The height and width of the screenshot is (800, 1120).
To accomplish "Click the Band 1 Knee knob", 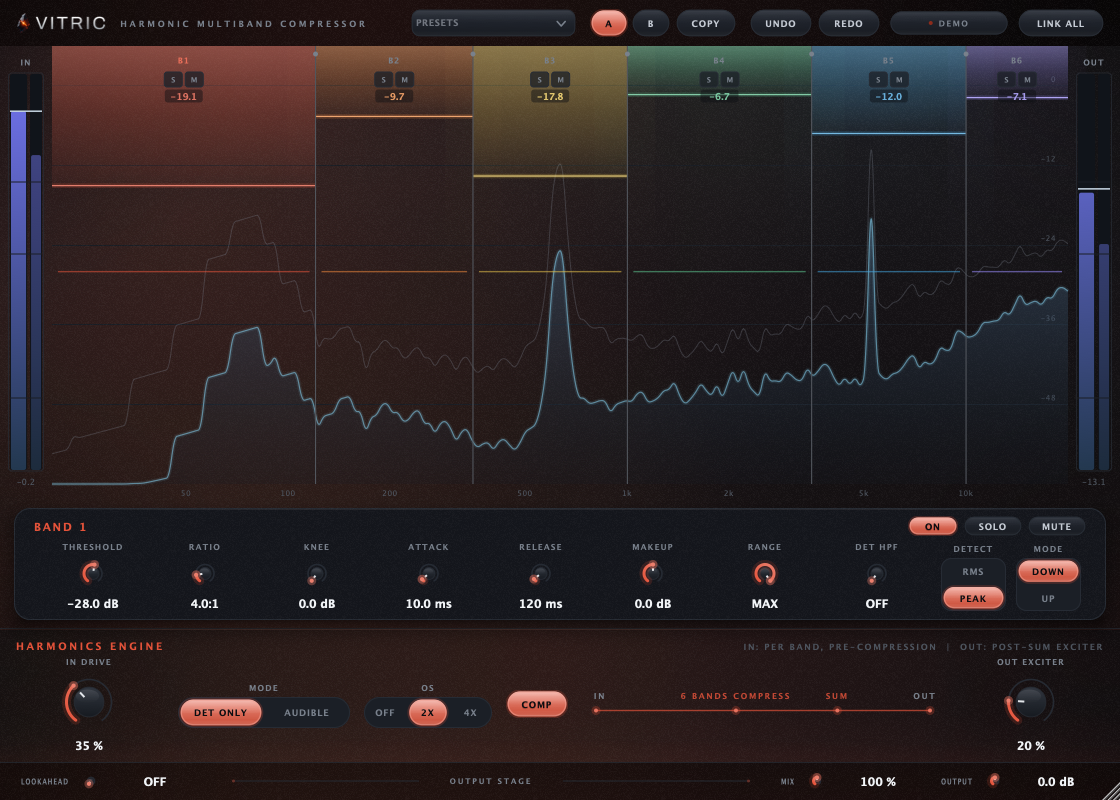I will 316,574.
